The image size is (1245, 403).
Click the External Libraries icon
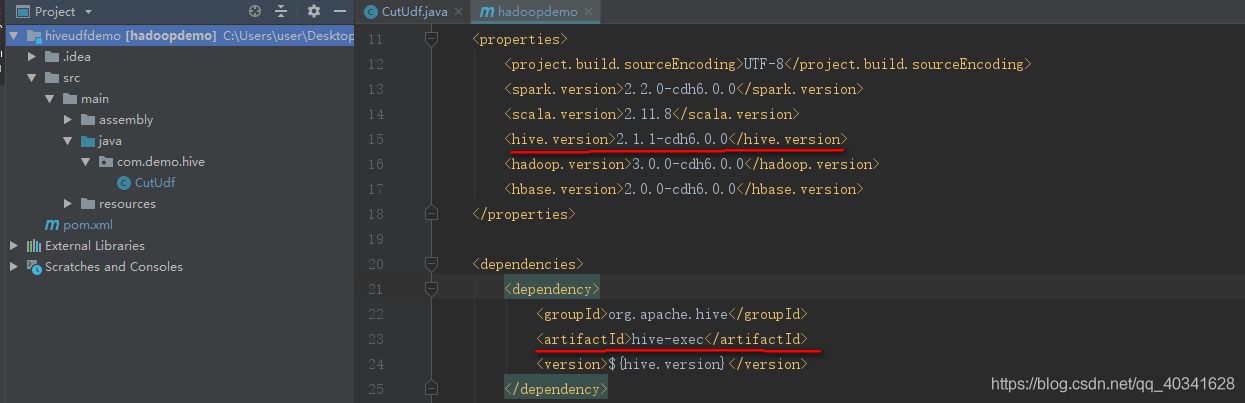(33, 246)
